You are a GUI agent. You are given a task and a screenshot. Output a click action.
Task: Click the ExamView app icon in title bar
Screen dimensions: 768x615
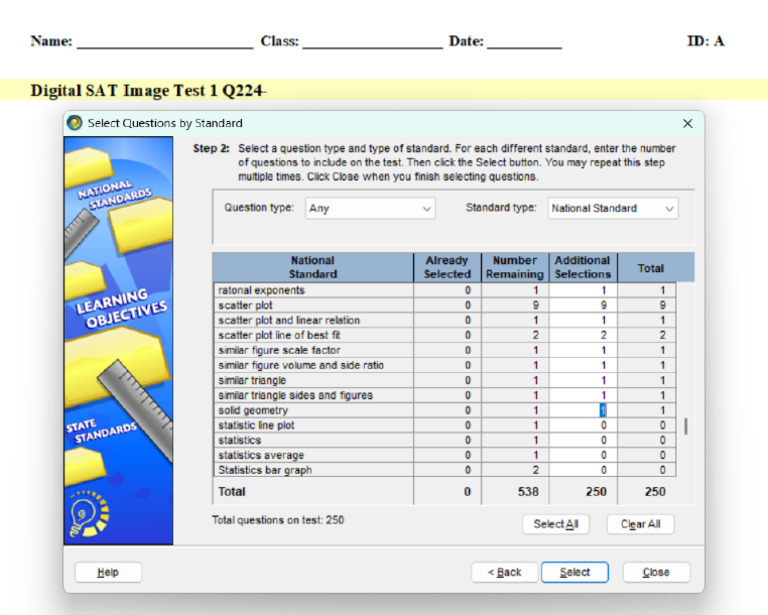point(74,123)
